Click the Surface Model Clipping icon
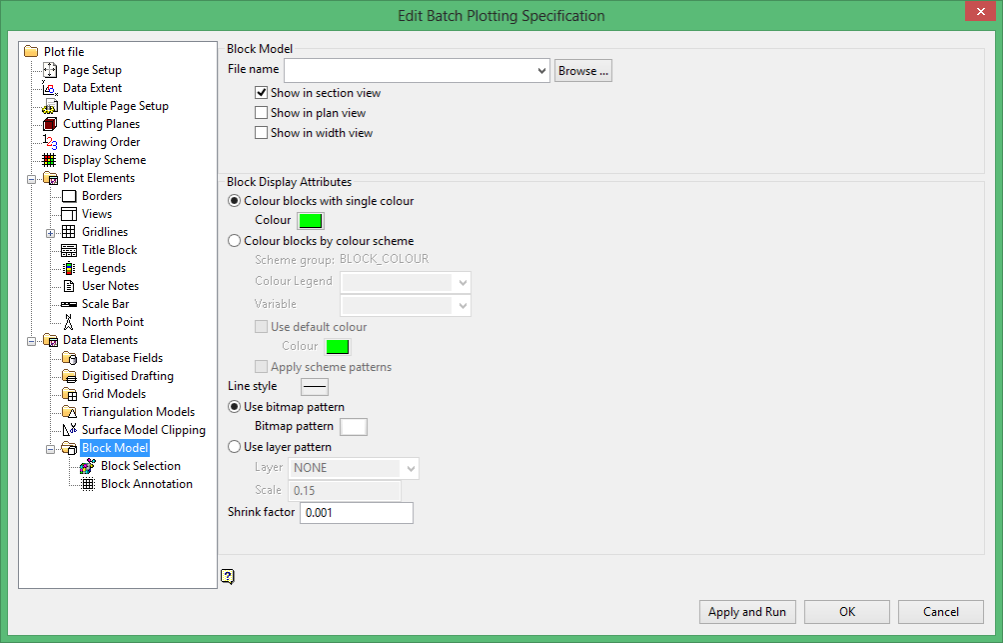Image resolution: width=1003 pixels, height=643 pixels. (69, 430)
